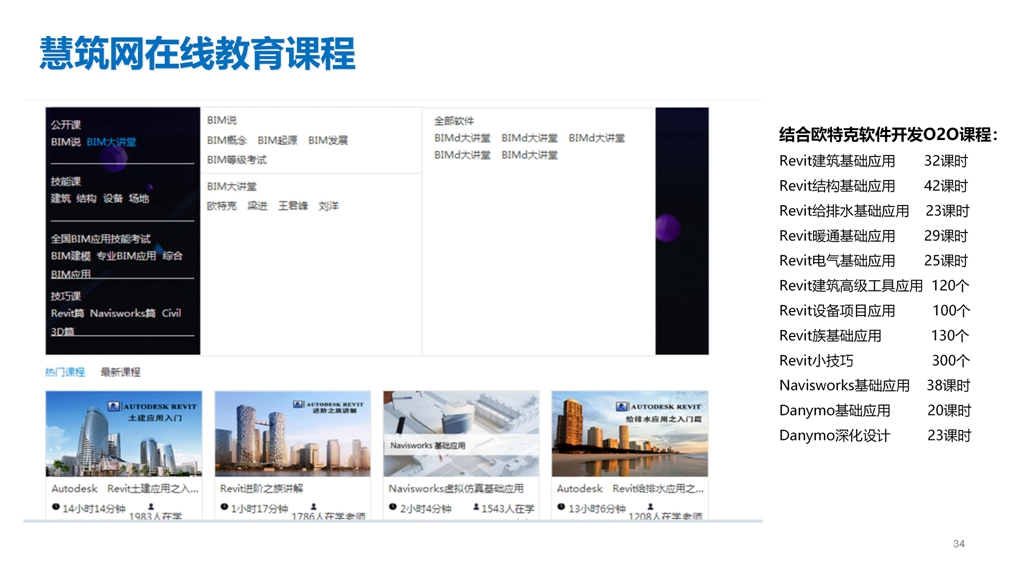Switch to the 最新课程 tab

click(120, 372)
